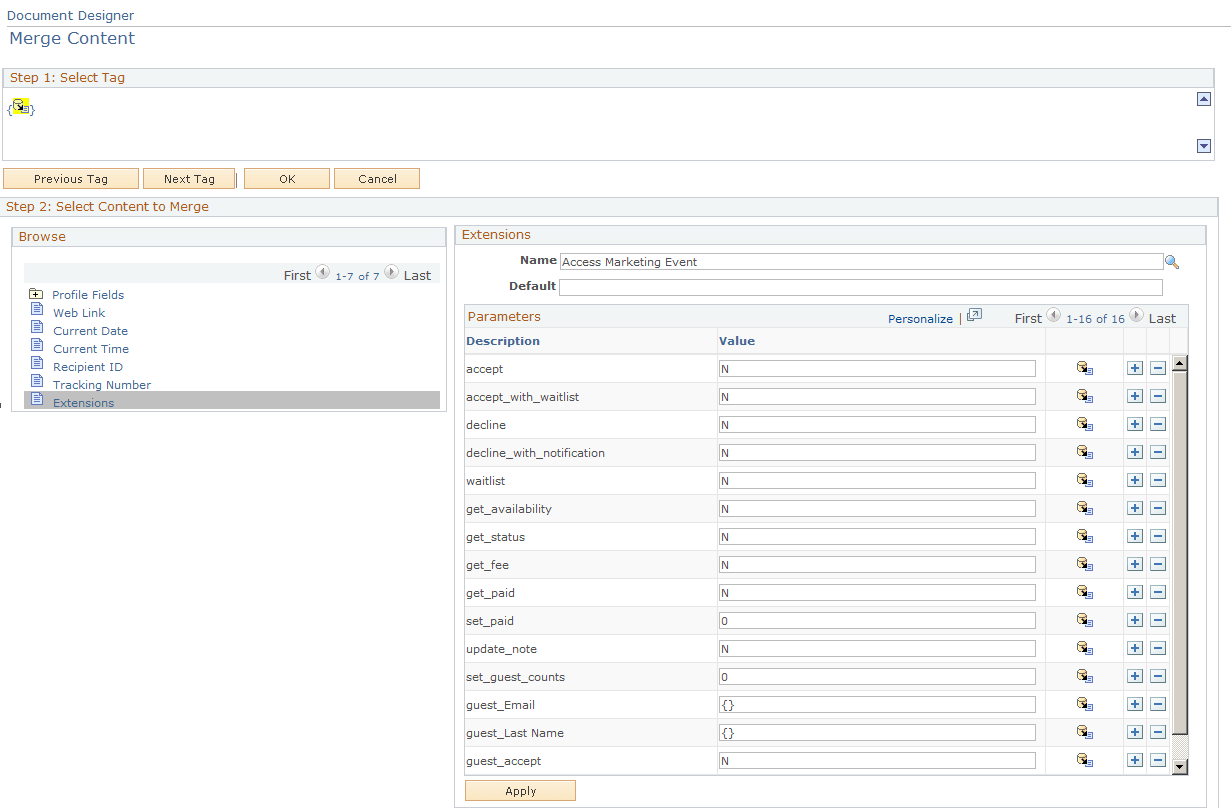1231x808 pixels.
Task: Add a row after decline_with_notification
Action: coord(1135,452)
